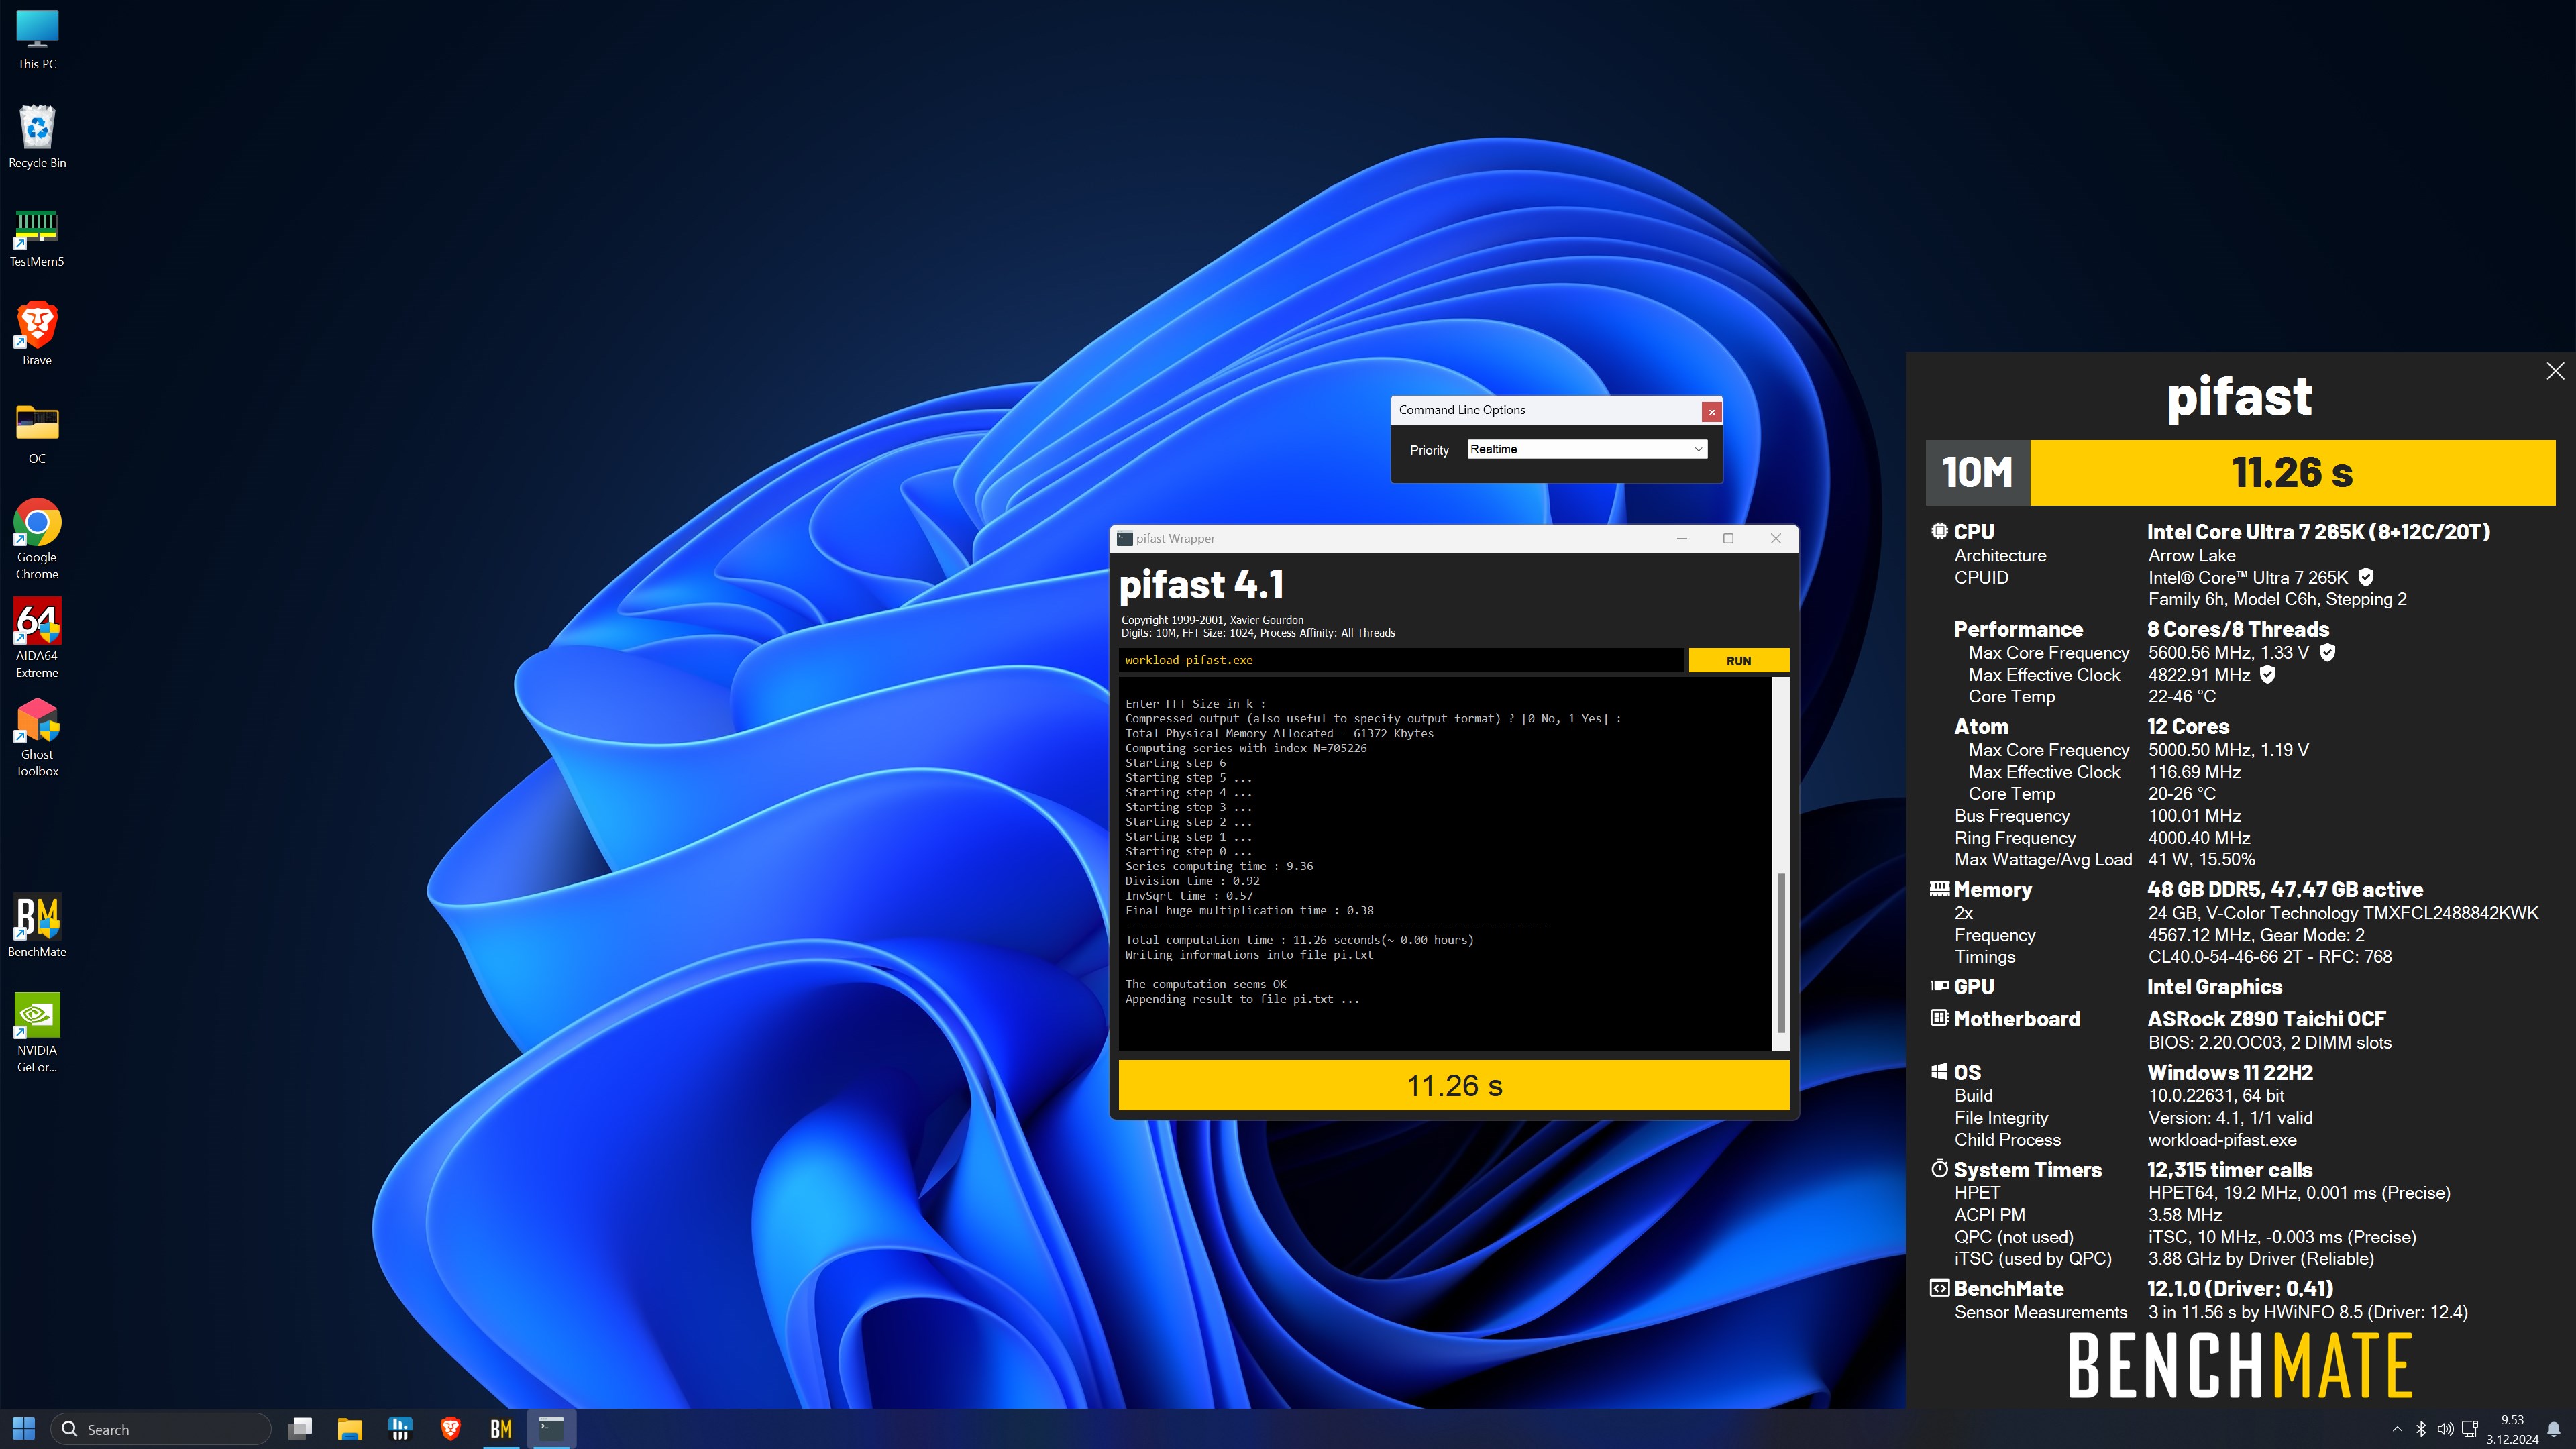Click the CPUID verified shield icon
Viewport: 2576px width, 1449px height.
click(2366, 577)
